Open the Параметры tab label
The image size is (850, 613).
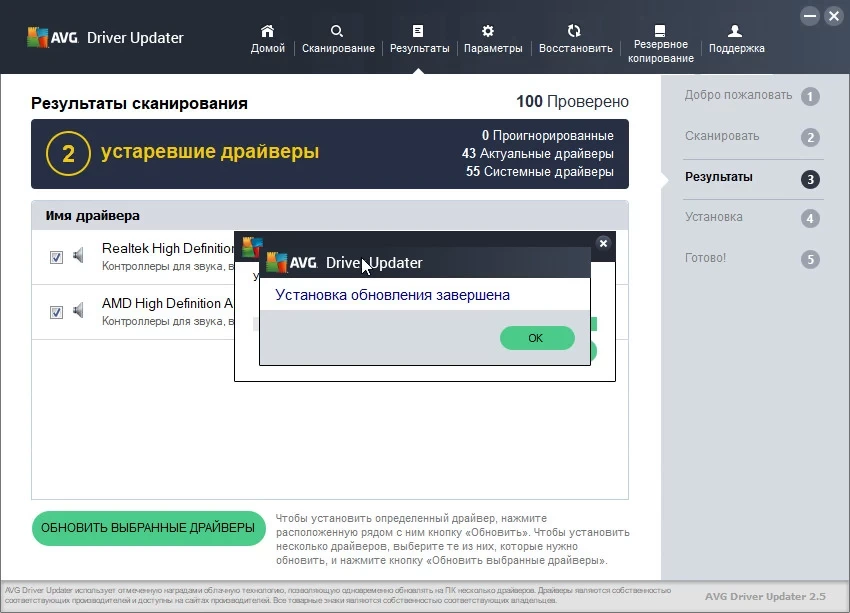[x=493, y=48]
